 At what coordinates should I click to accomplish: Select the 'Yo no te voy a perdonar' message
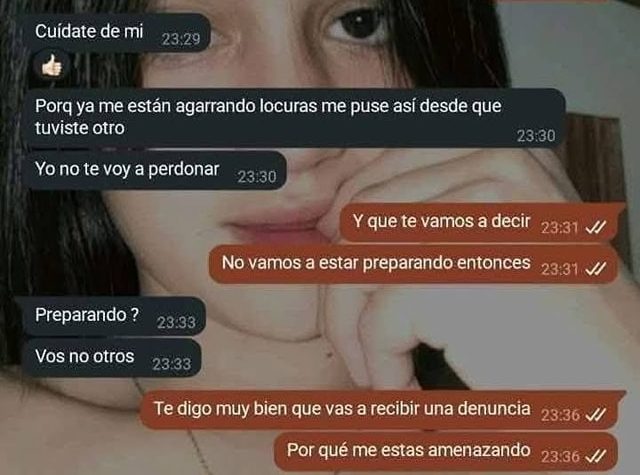coord(156,170)
